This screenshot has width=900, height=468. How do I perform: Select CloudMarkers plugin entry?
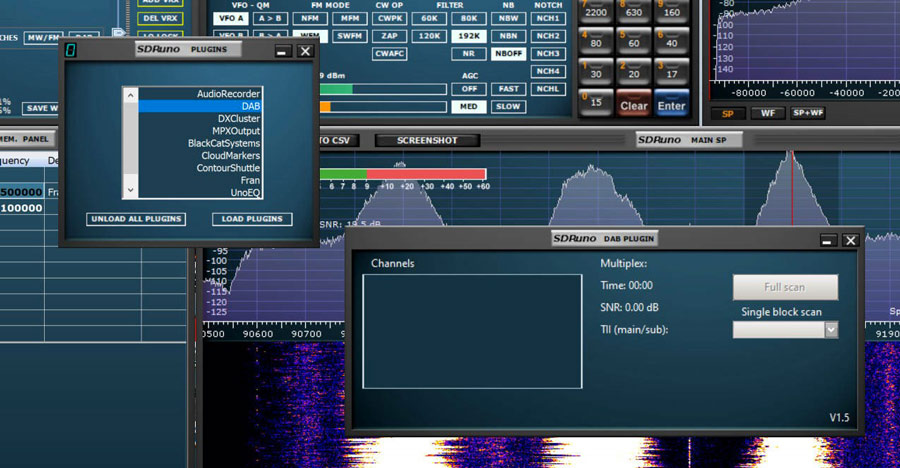click(x=199, y=156)
